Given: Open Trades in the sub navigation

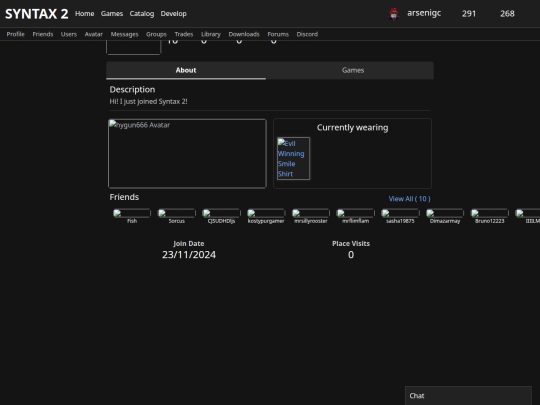Looking at the screenshot, I should [x=184, y=34].
